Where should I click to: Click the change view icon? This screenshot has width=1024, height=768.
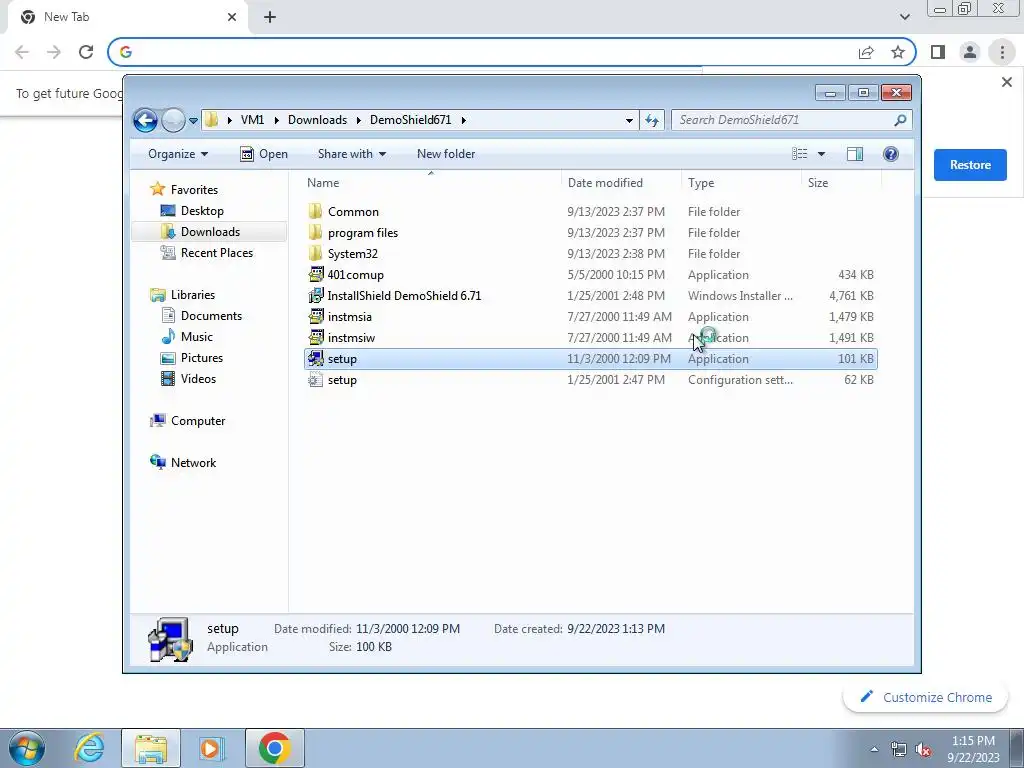click(799, 154)
